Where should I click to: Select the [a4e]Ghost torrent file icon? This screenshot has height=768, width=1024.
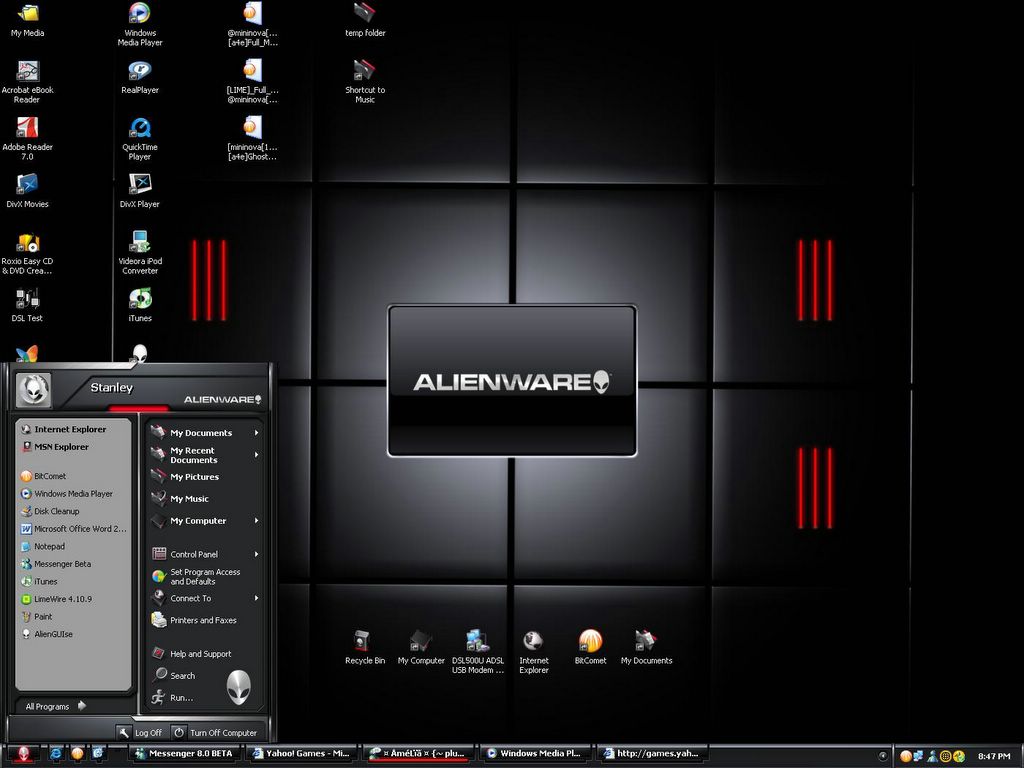pos(252,138)
